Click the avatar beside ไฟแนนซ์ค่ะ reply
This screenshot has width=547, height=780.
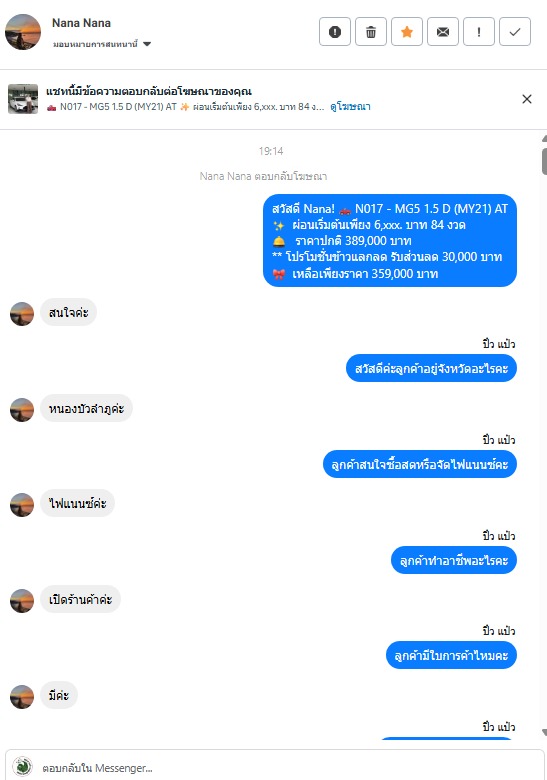pos(22,505)
